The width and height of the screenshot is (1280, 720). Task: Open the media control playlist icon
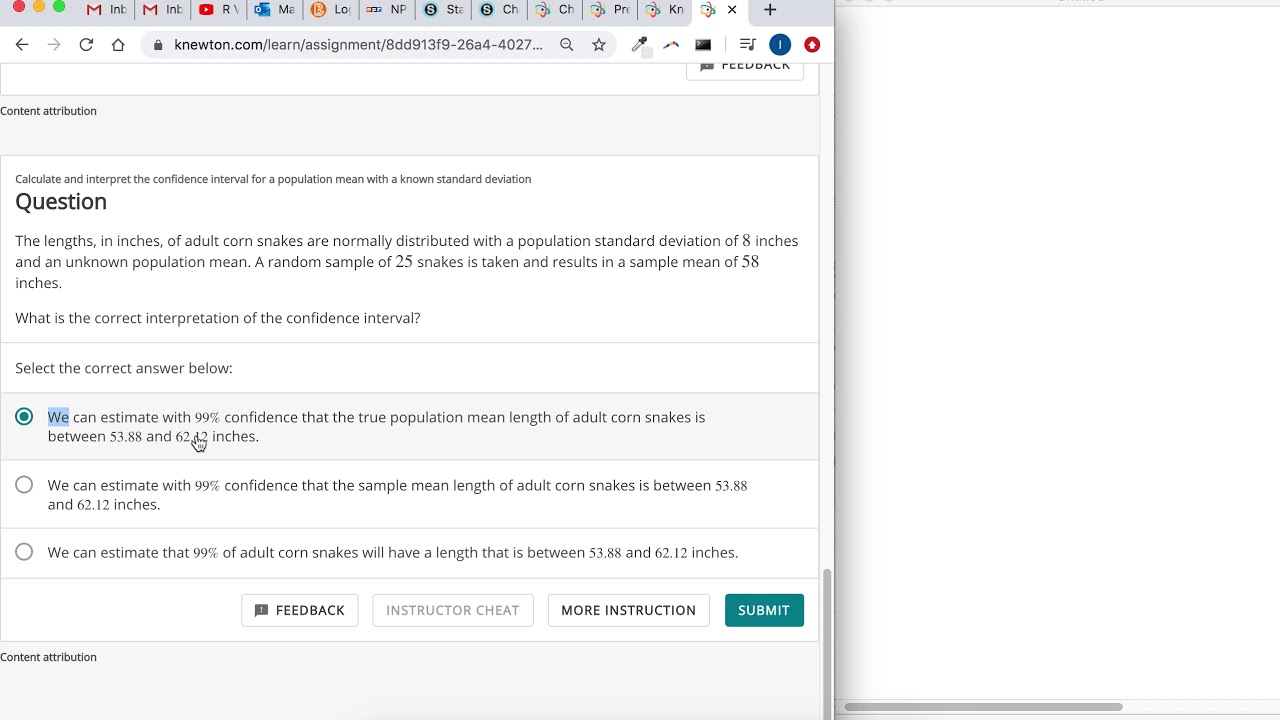click(747, 45)
